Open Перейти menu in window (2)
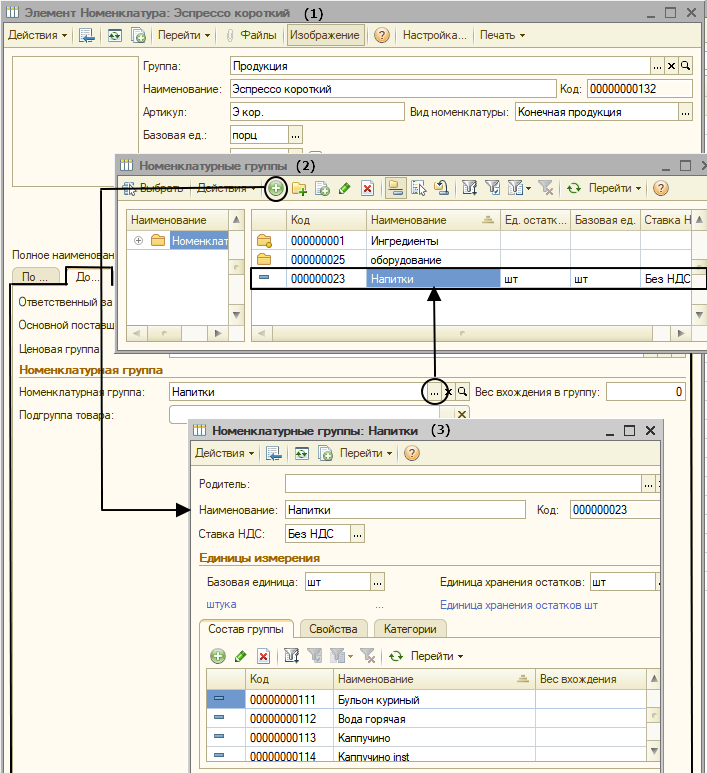The height and width of the screenshot is (773, 707). point(615,188)
